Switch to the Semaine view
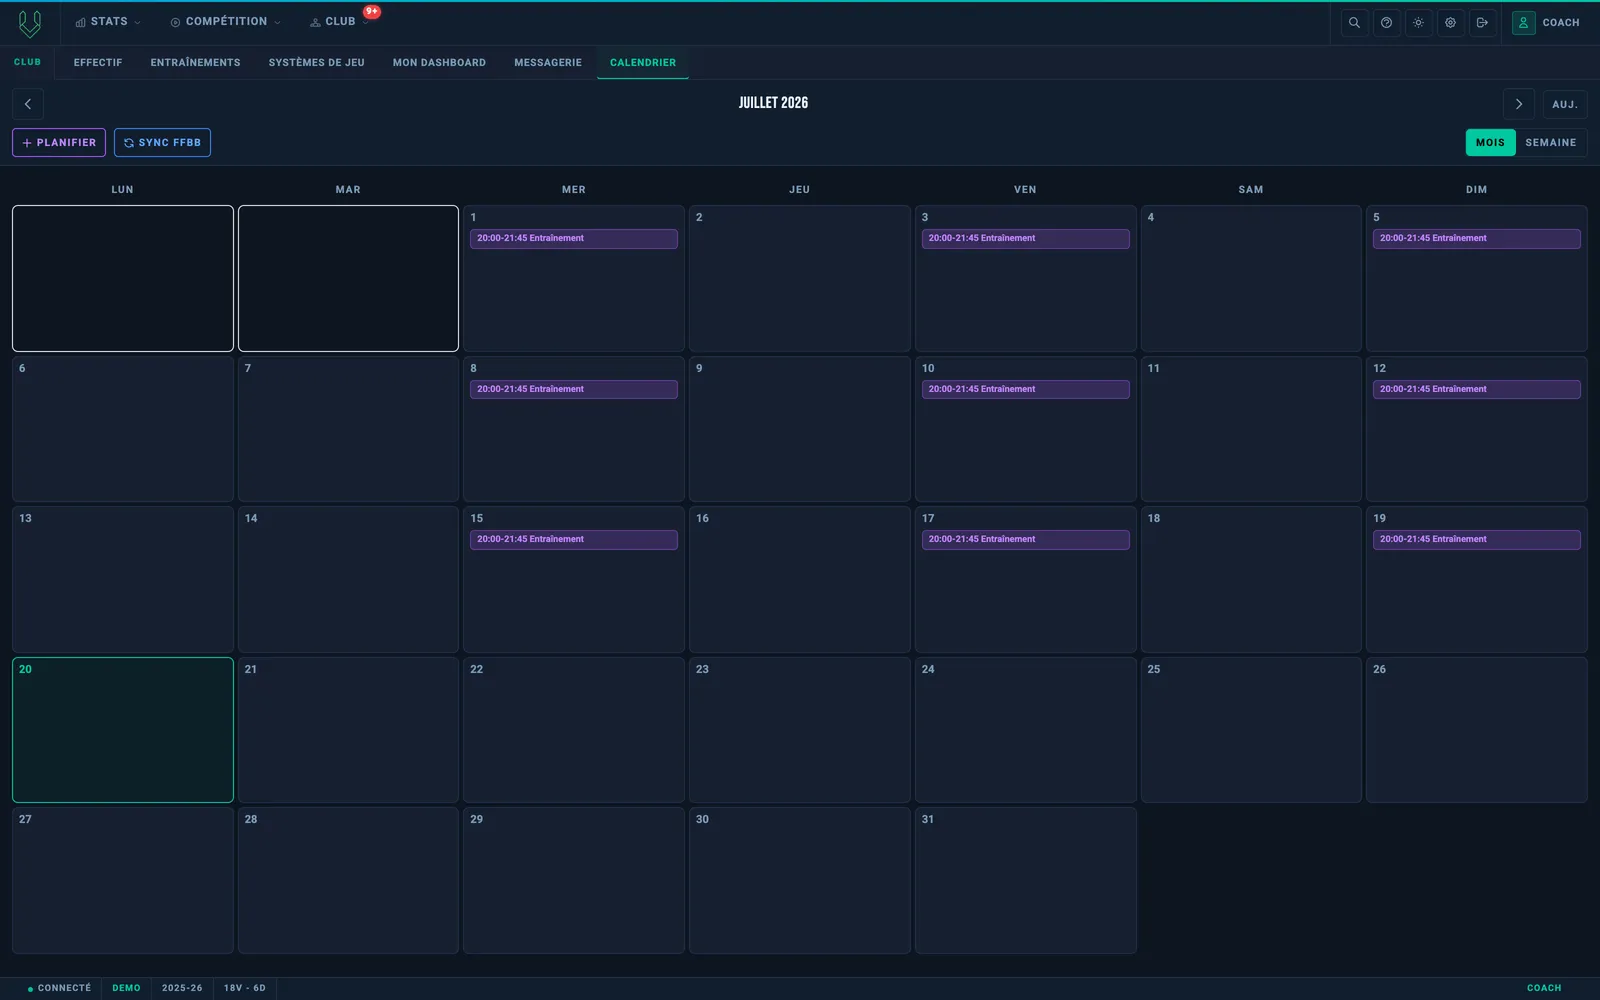Viewport: 1600px width, 1000px height. 1551,143
